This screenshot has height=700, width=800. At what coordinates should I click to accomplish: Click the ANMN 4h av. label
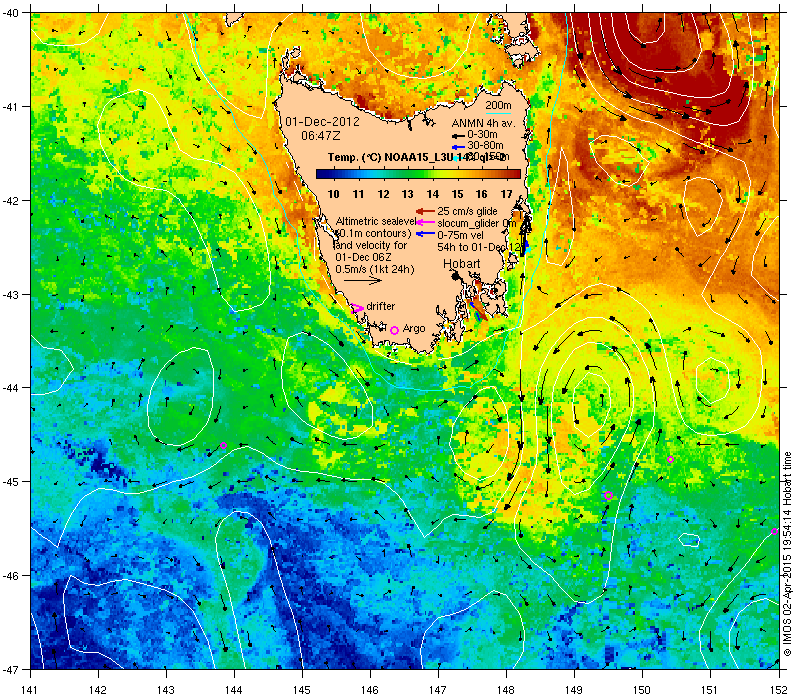point(484,123)
